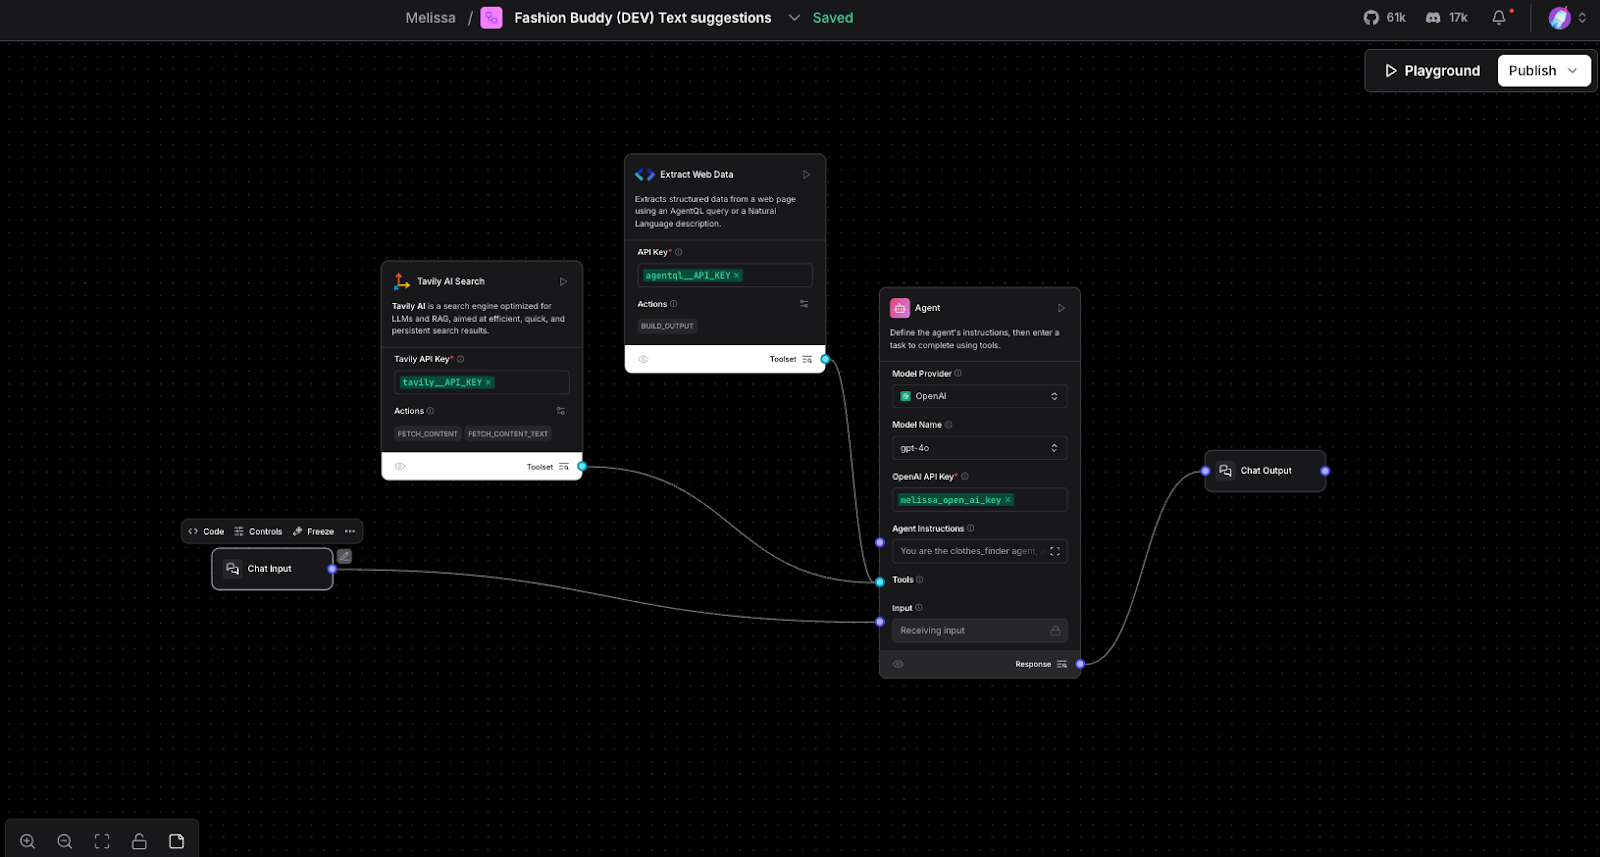Click the Agent Tools input handle
The width and height of the screenshot is (1600, 857).
pos(880,581)
